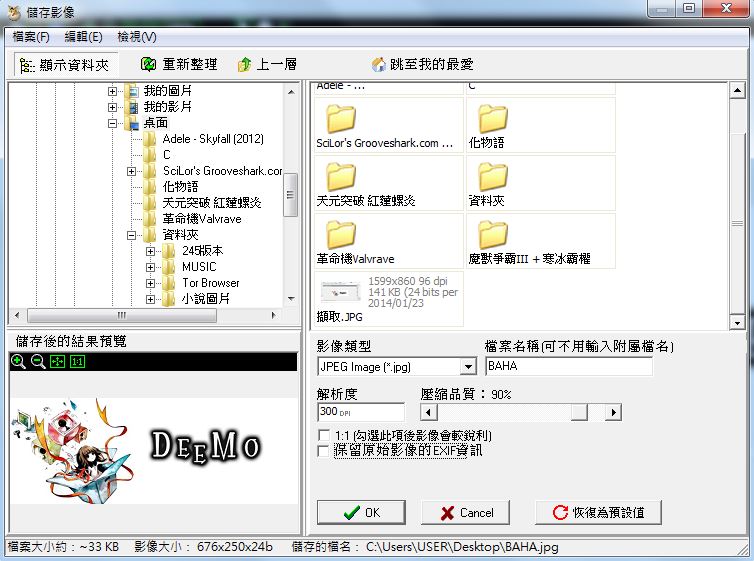Toggle 顯示資料夾 folder tree button

pyautogui.click(x=65, y=64)
